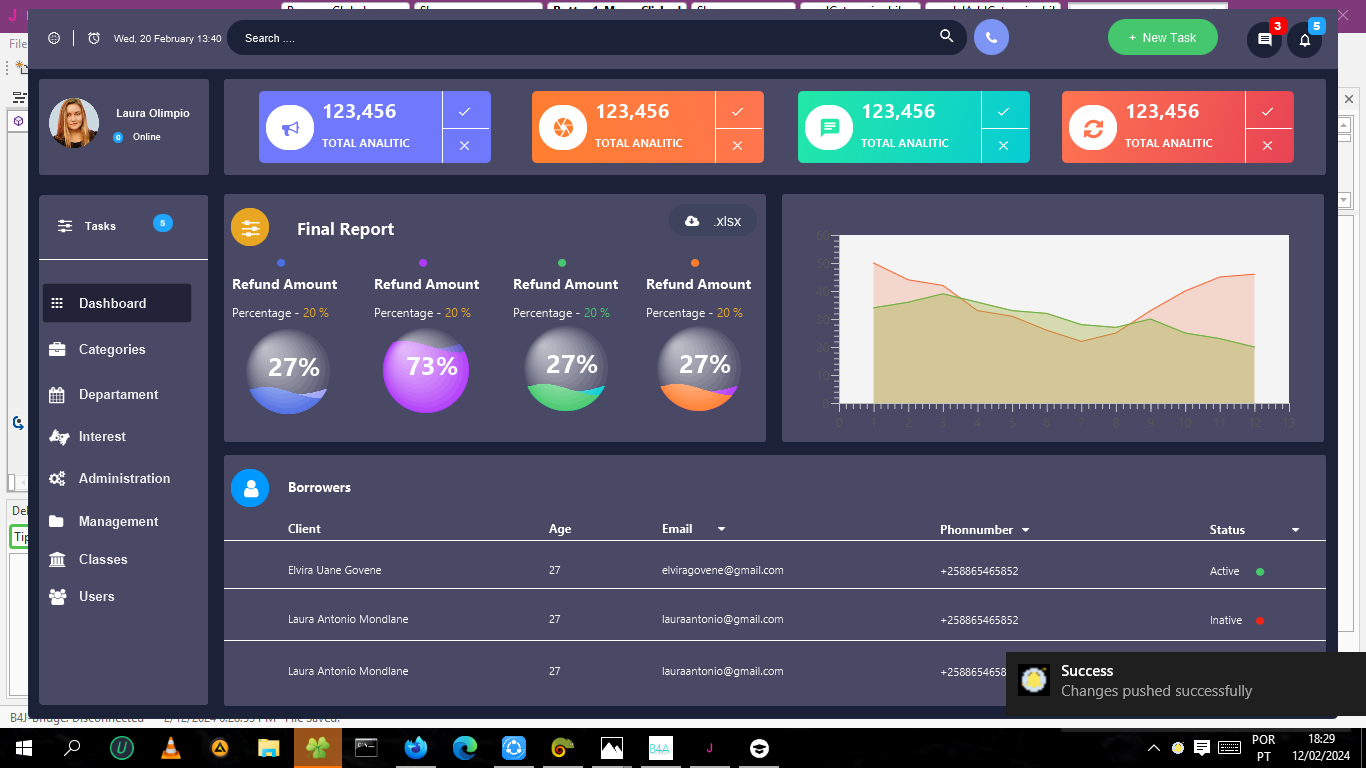Click the purple 73% gauge circle
Image resolution: width=1366 pixels, height=768 pixels.
[x=426, y=370]
